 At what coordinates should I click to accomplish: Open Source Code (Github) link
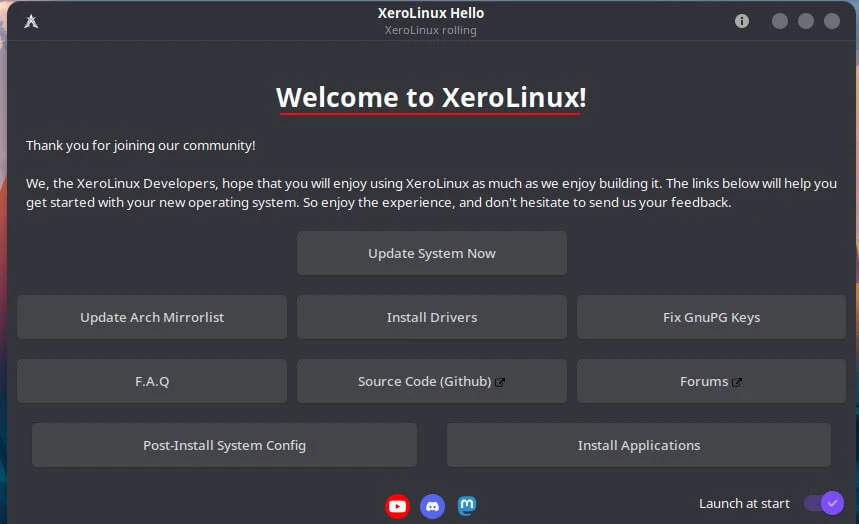[432, 381]
